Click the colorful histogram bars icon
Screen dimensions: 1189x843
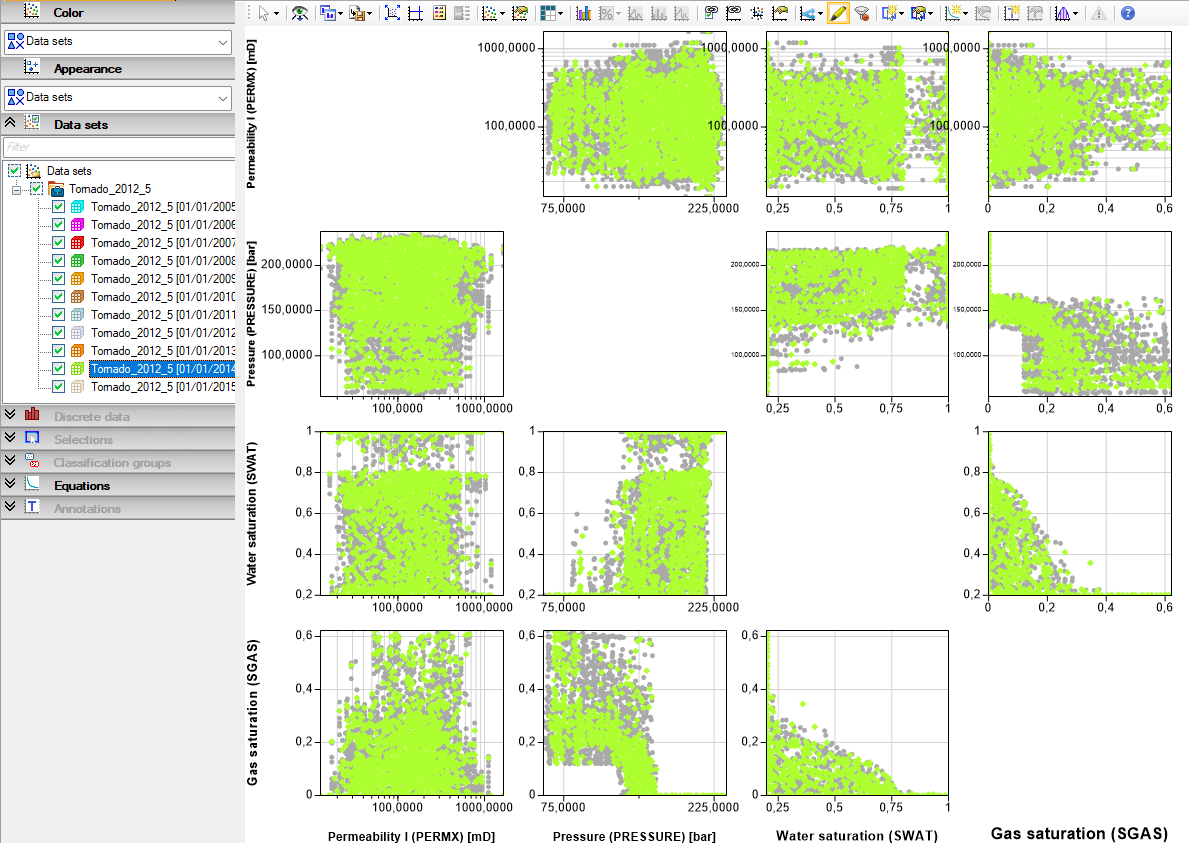(x=582, y=13)
